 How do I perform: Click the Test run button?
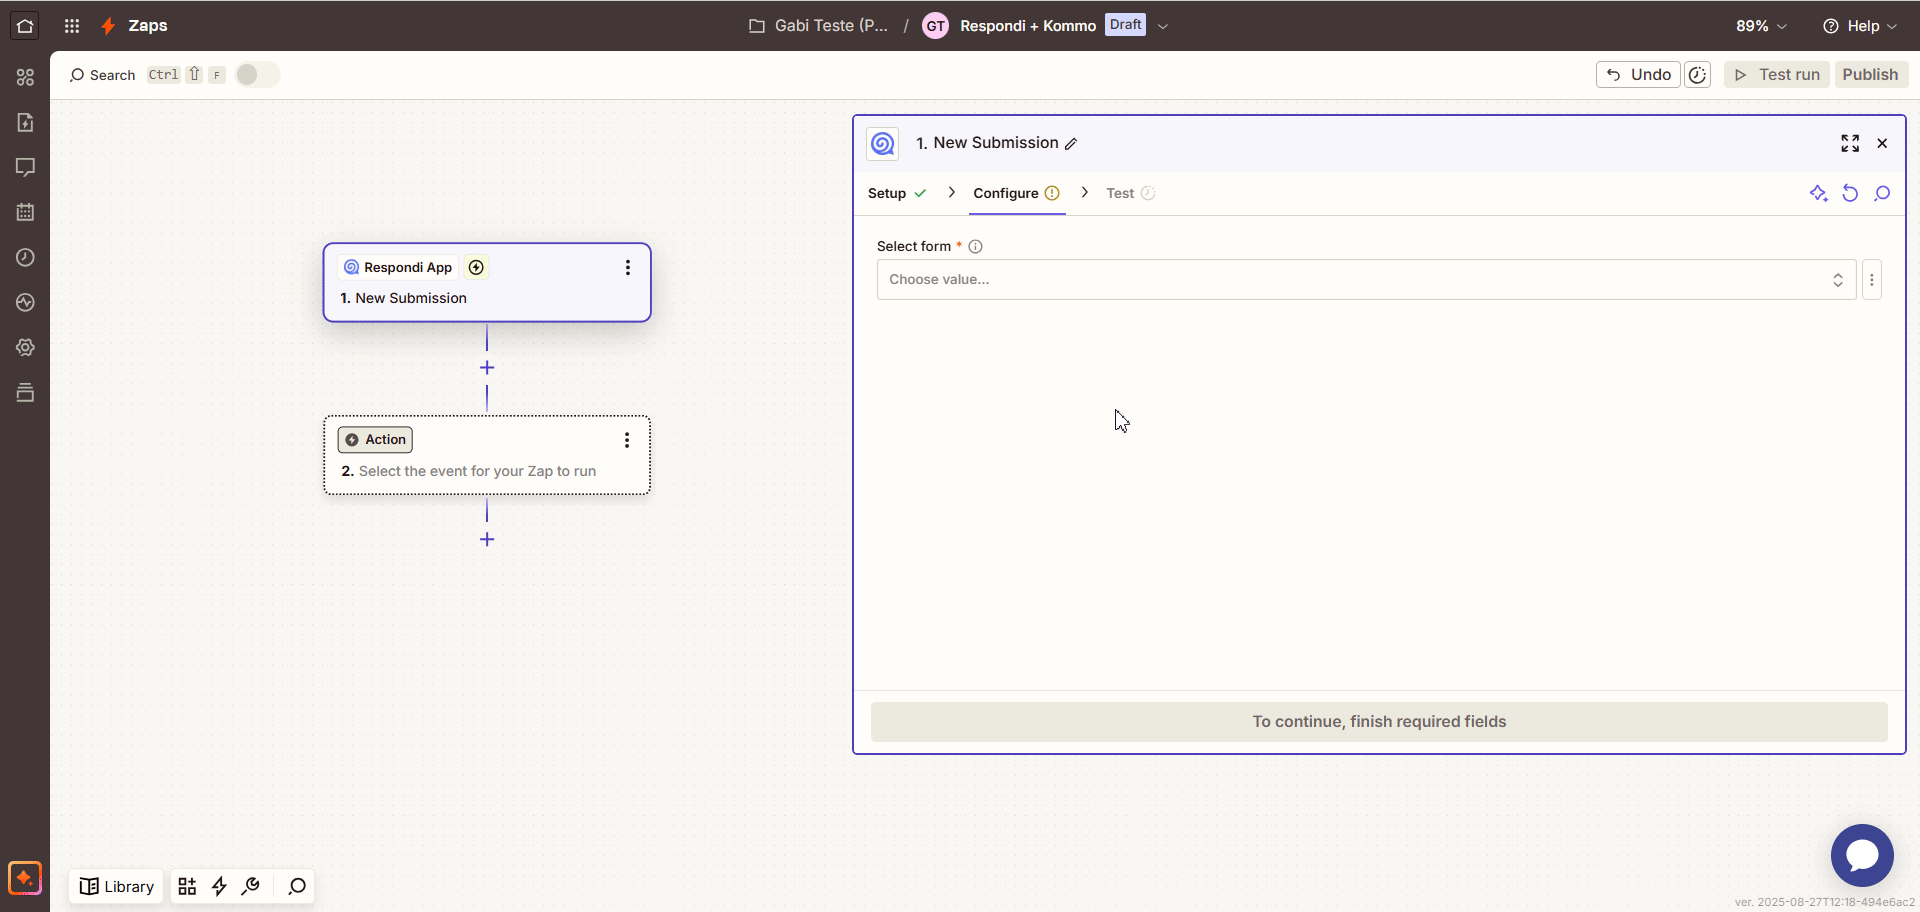(x=1777, y=75)
